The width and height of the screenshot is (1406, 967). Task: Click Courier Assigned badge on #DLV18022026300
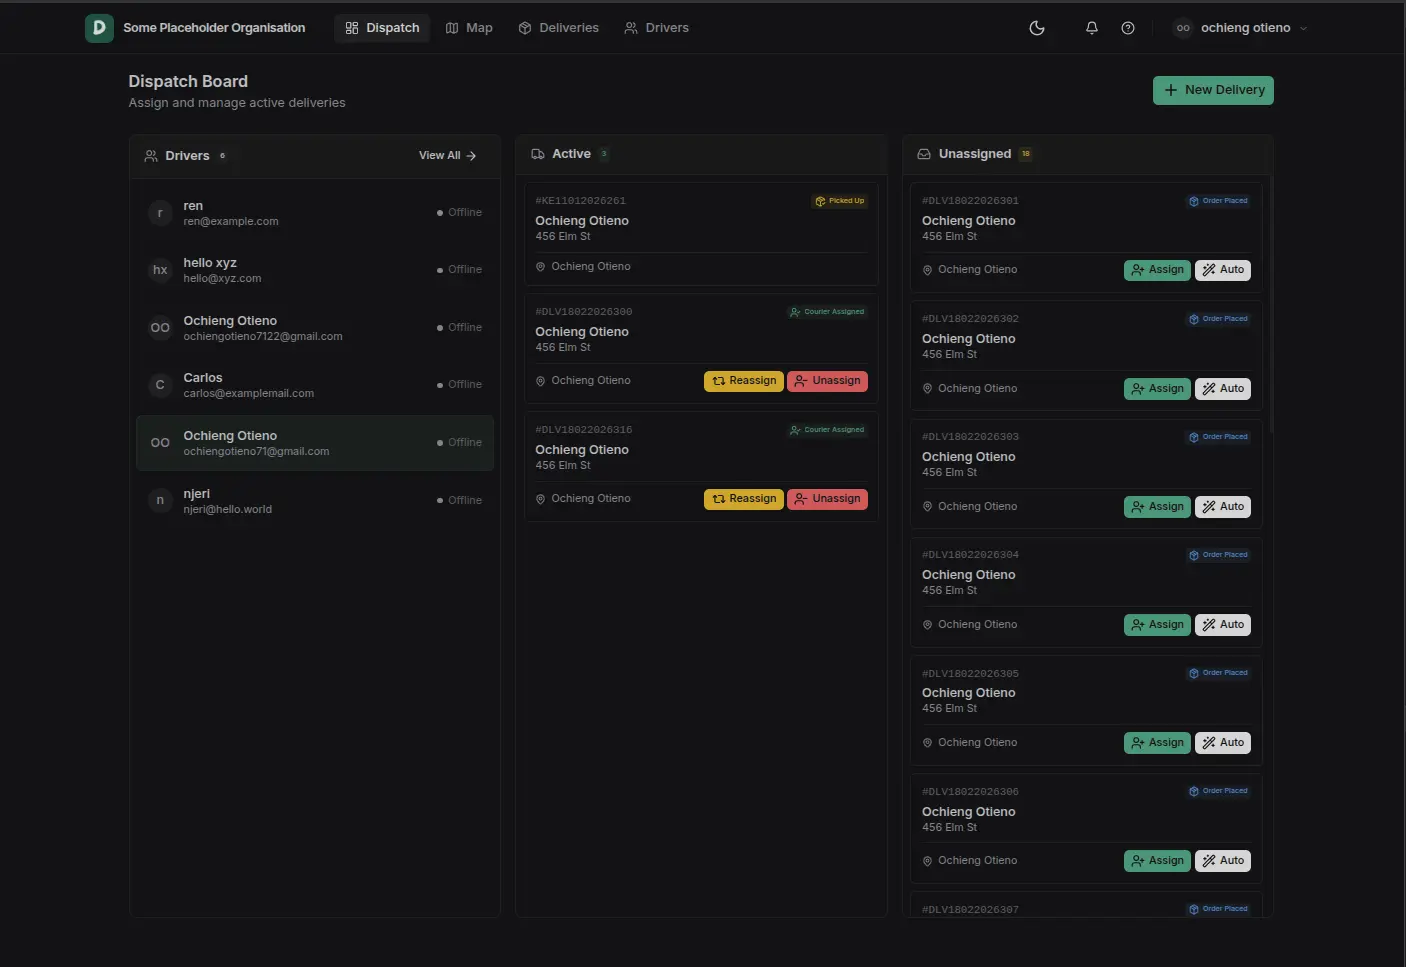pos(827,312)
